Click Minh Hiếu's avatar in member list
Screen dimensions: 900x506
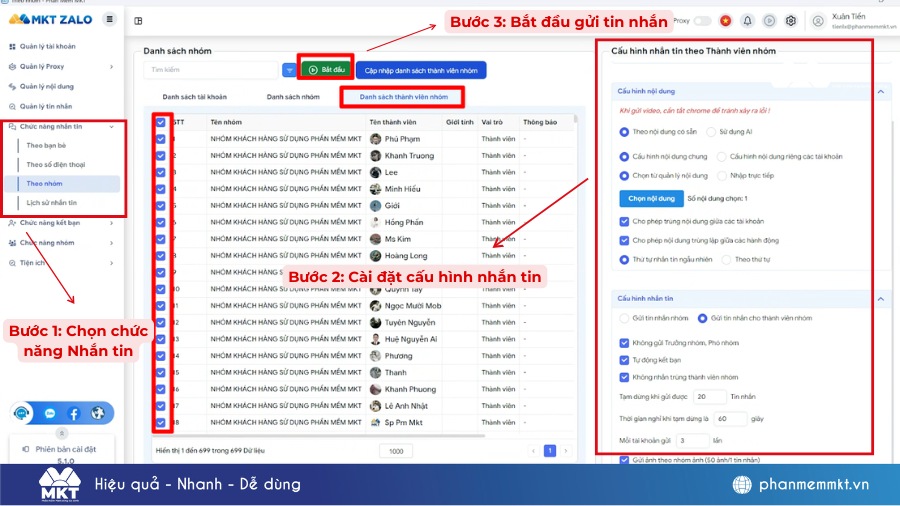[375, 189]
